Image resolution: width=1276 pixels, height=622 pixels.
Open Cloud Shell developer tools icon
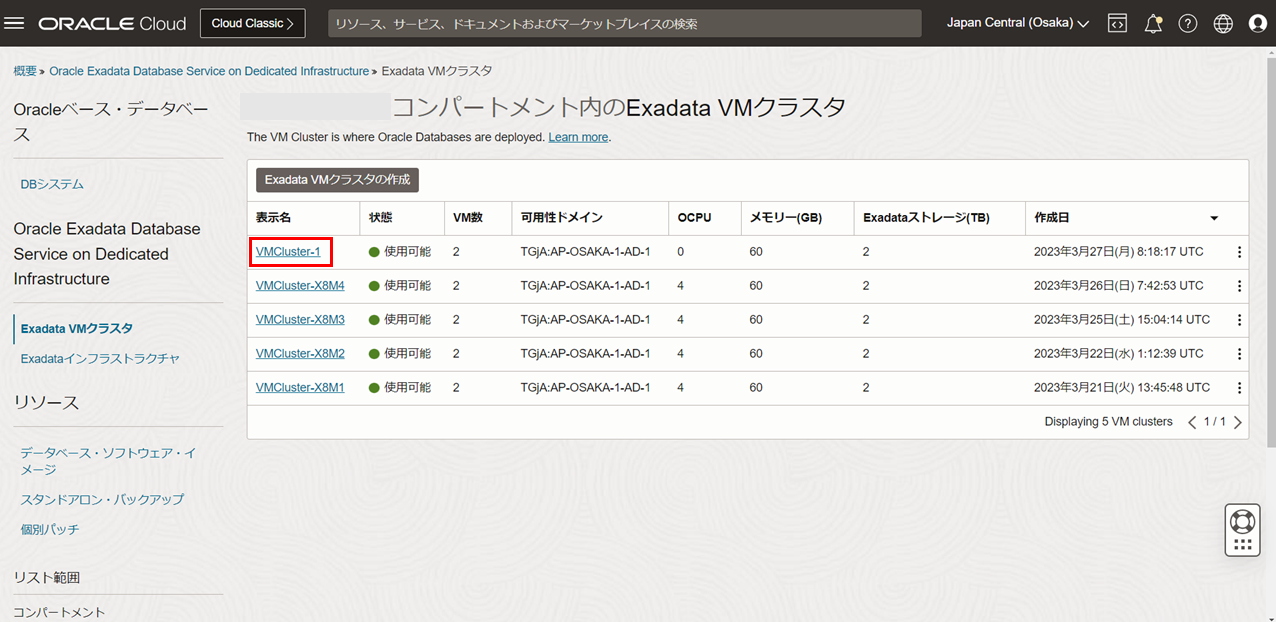click(x=1118, y=23)
